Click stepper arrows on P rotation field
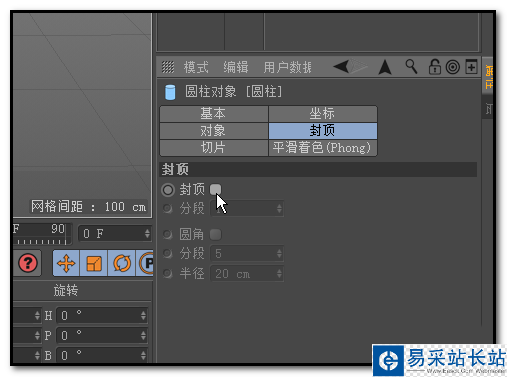The width and height of the screenshot is (507, 377). pyautogui.click(x=143, y=335)
